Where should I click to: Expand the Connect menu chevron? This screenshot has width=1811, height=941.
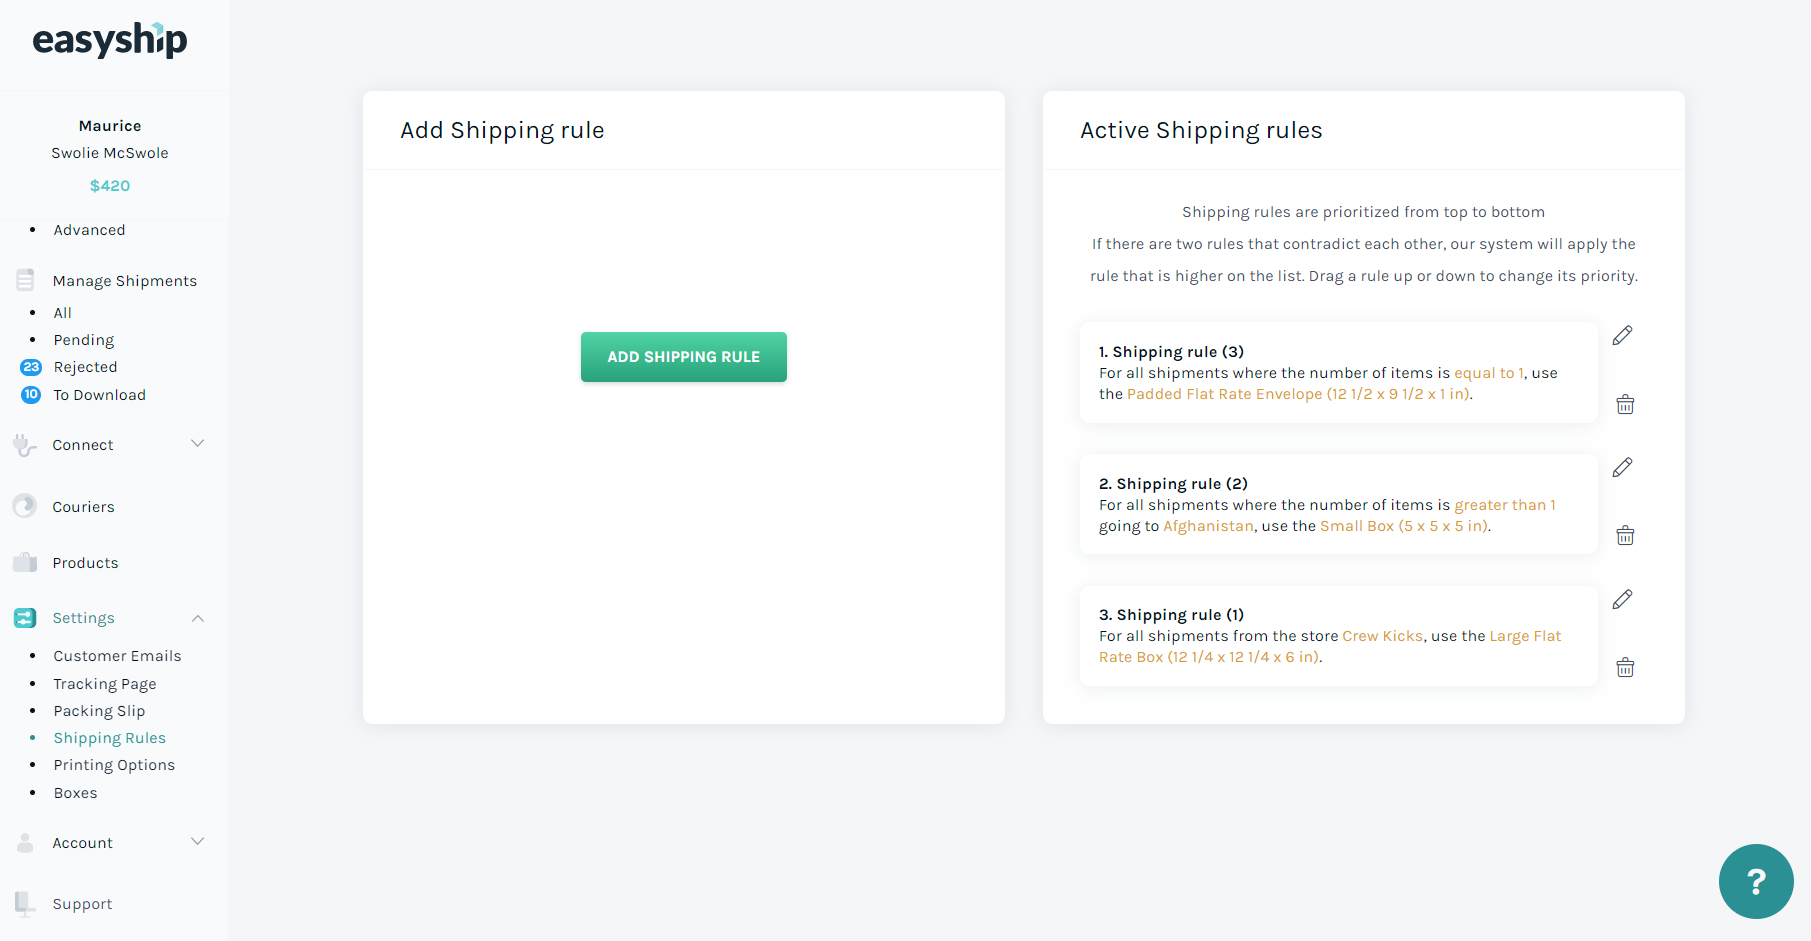tap(198, 443)
